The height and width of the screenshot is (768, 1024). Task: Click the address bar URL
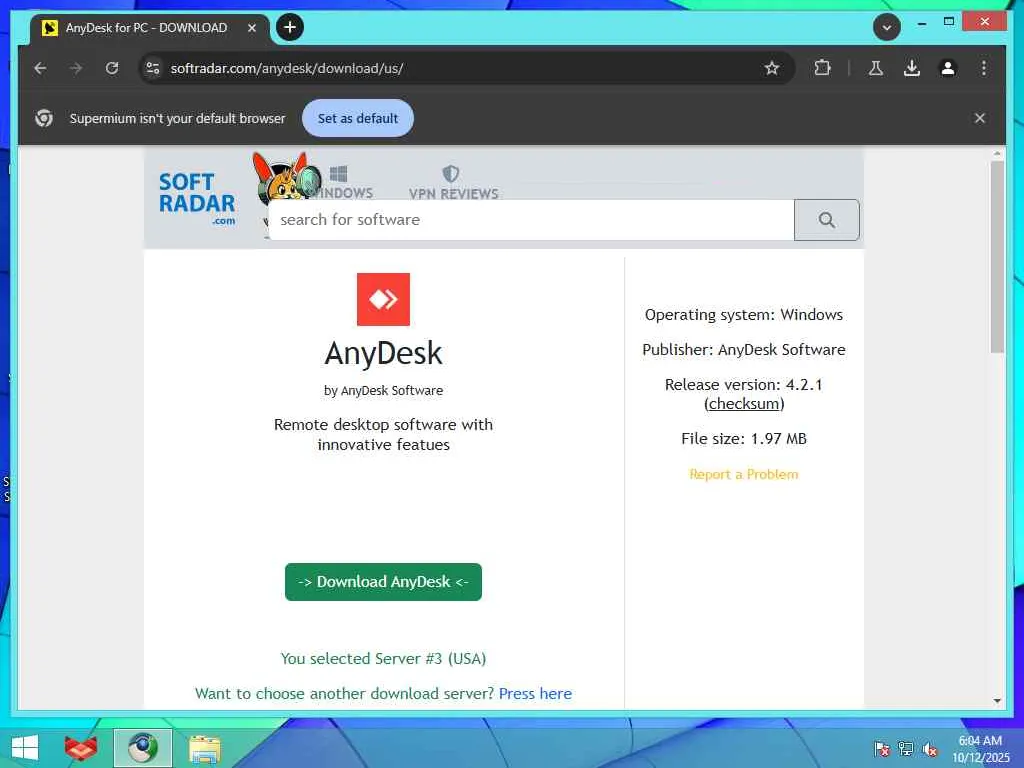tap(287, 68)
